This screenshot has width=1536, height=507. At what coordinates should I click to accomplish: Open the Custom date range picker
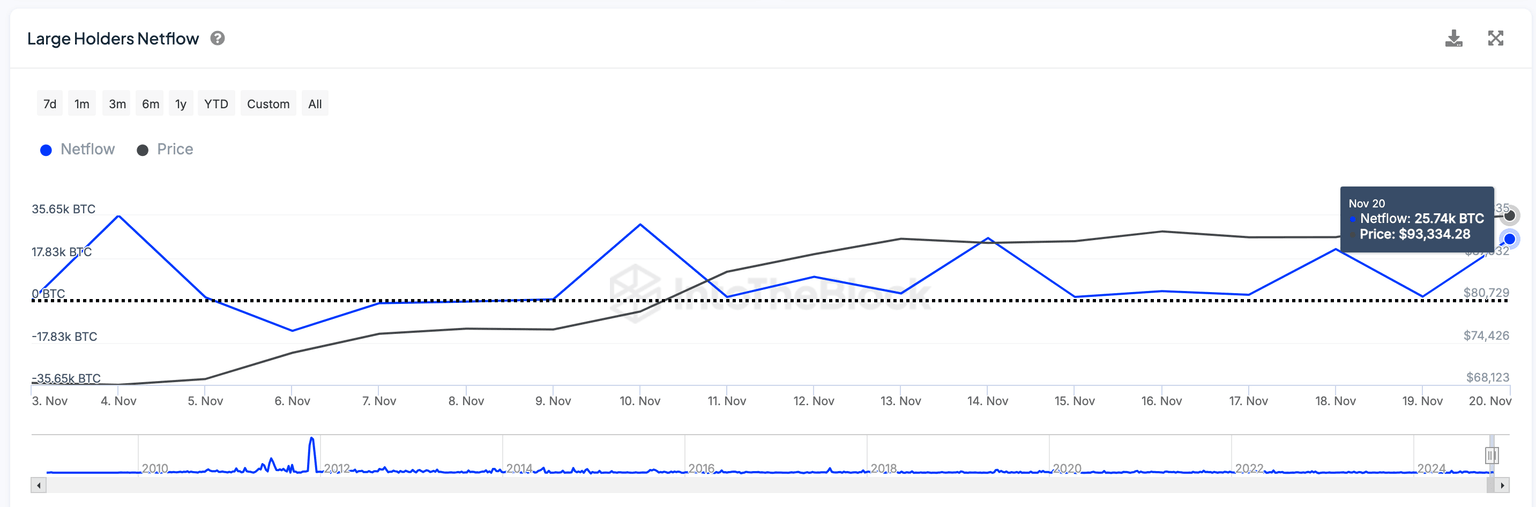pyautogui.click(x=268, y=104)
